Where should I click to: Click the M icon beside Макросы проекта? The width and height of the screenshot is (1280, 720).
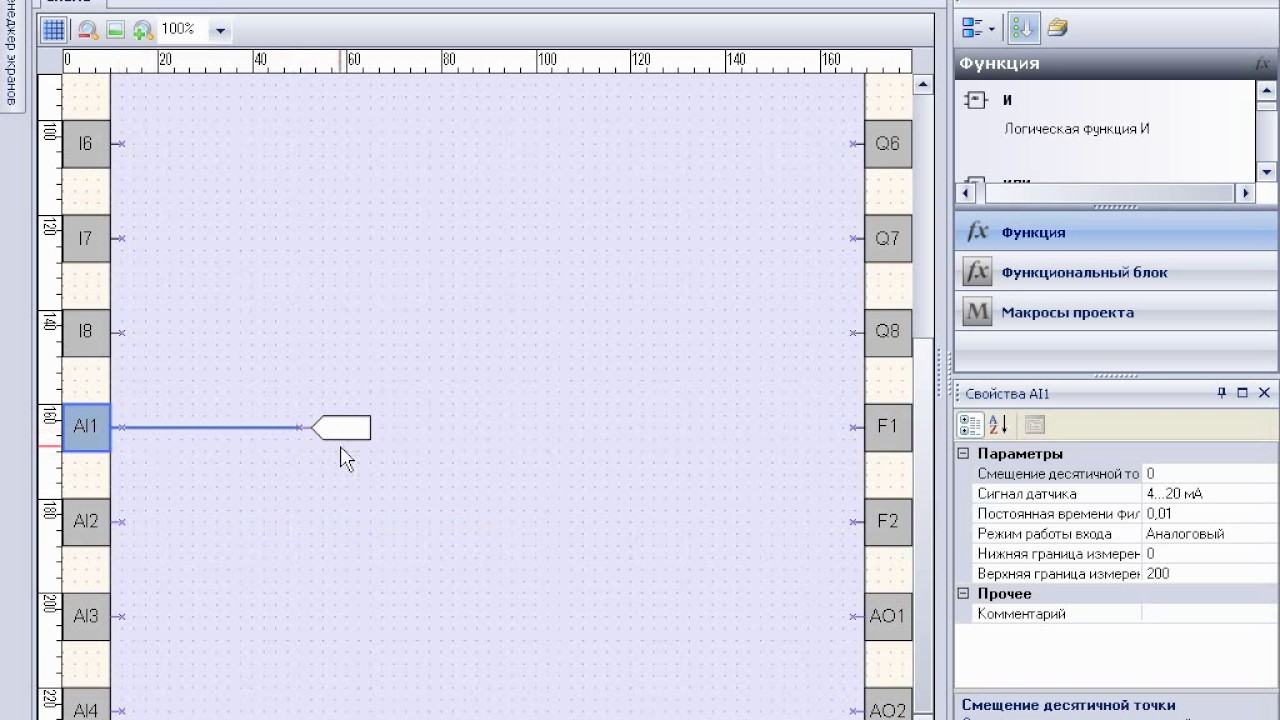977,312
